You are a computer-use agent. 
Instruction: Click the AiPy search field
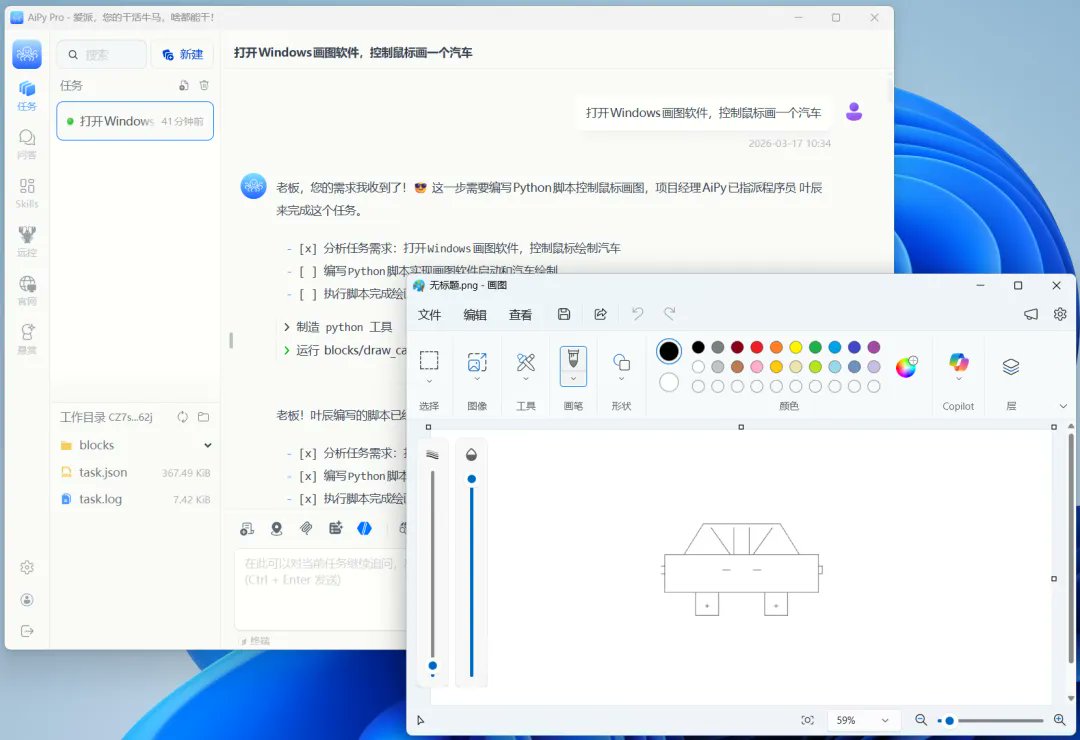[x=102, y=54]
